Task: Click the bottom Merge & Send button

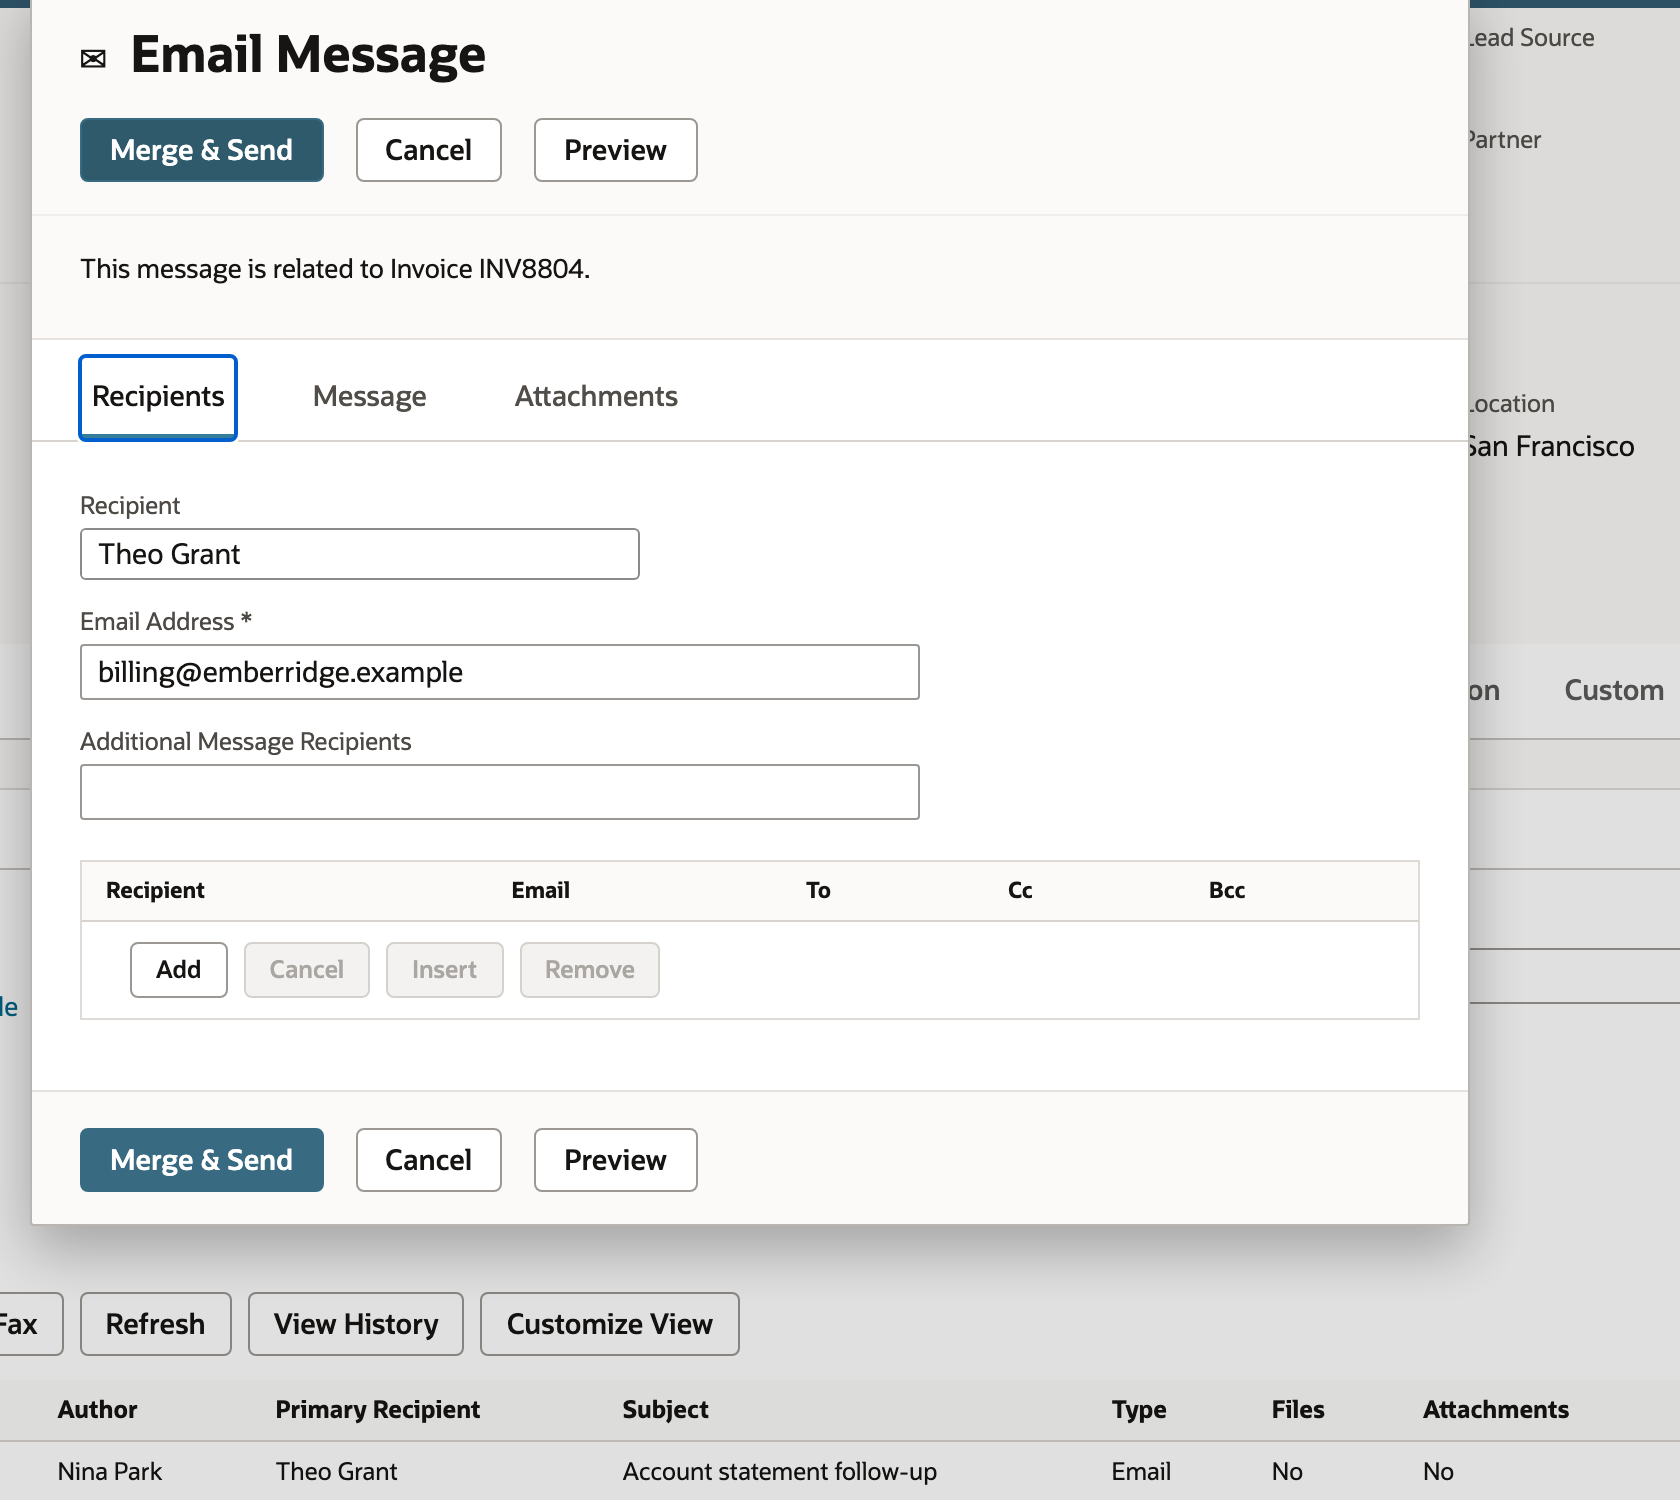Action: (202, 1160)
